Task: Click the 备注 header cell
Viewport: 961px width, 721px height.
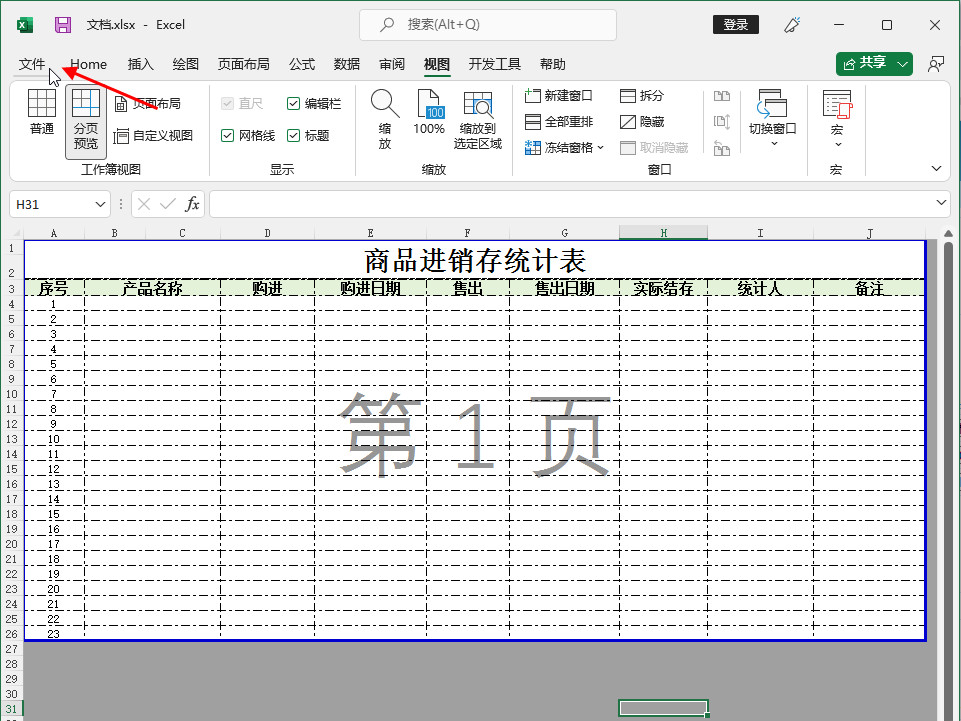Action: pyautogui.click(x=869, y=288)
